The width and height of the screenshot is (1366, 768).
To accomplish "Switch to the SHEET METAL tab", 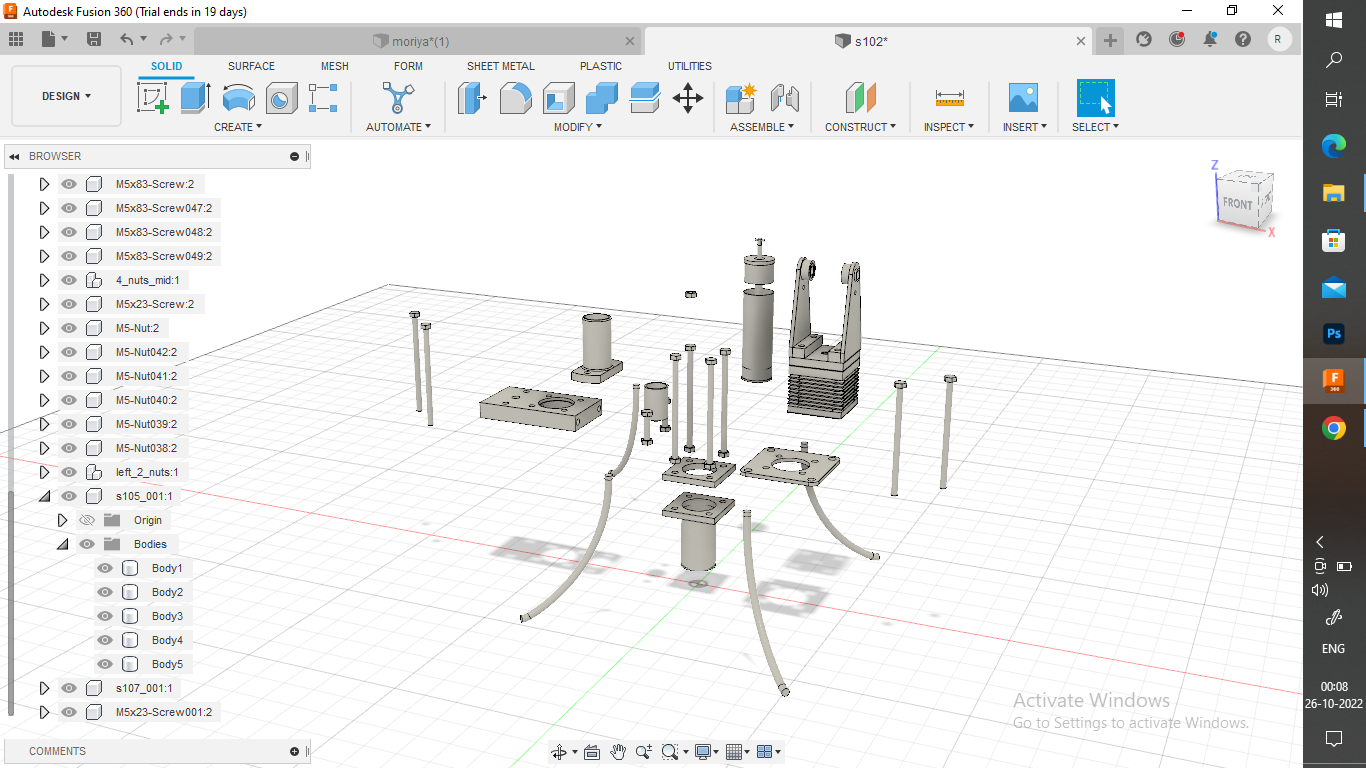I will pyautogui.click(x=500, y=66).
